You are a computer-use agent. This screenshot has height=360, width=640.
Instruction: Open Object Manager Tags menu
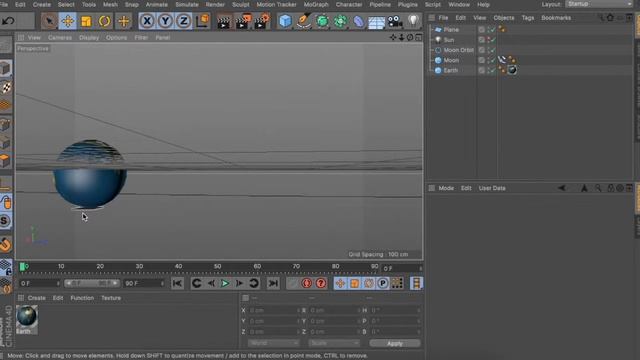pyautogui.click(x=528, y=18)
